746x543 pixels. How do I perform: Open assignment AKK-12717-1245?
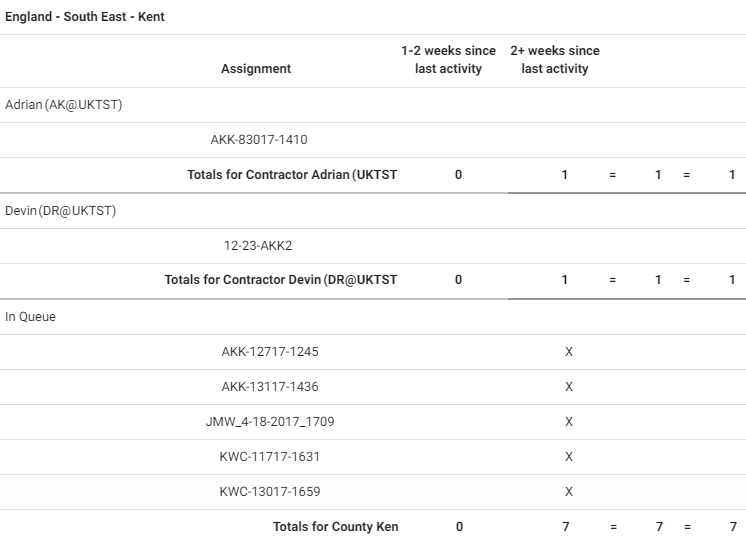270,352
